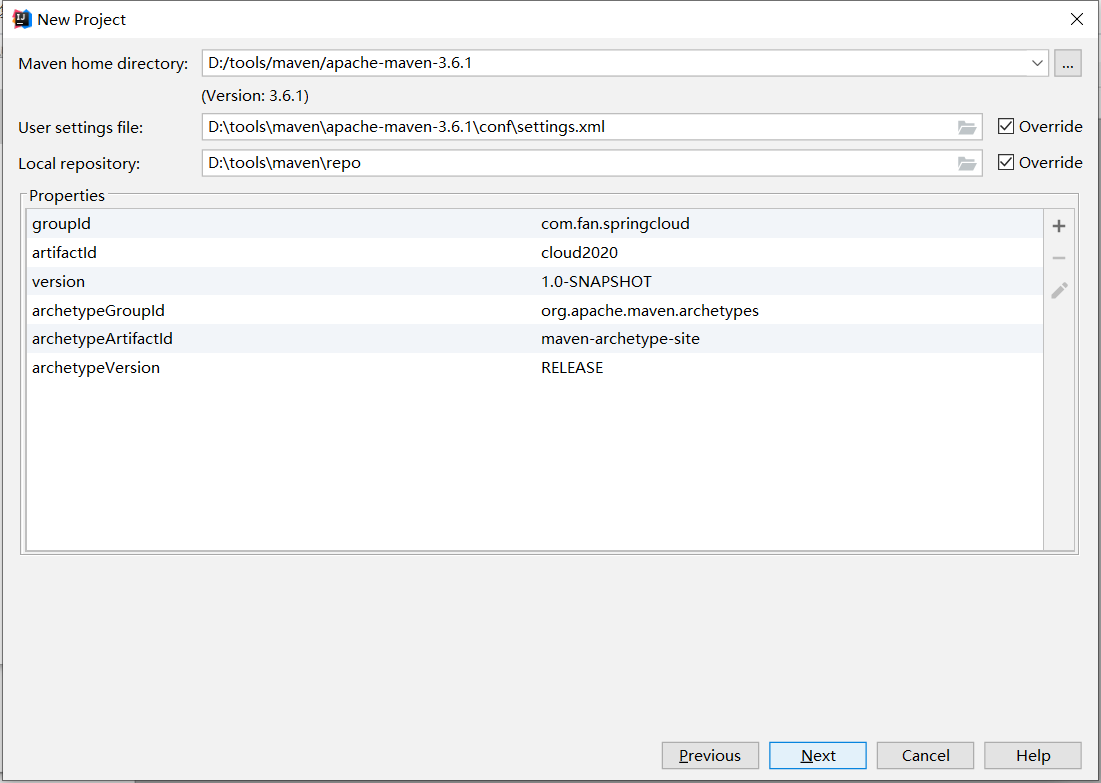Click the edit property pencil icon
1101x783 pixels.
tap(1059, 290)
